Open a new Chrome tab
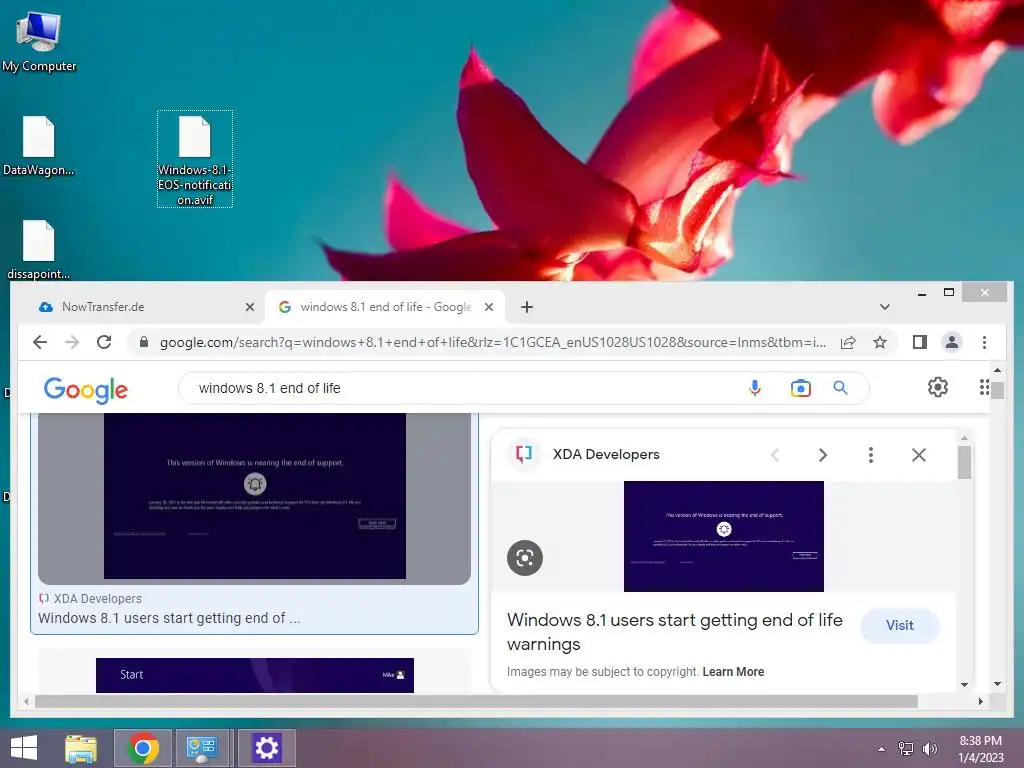 click(x=526, y=307)
